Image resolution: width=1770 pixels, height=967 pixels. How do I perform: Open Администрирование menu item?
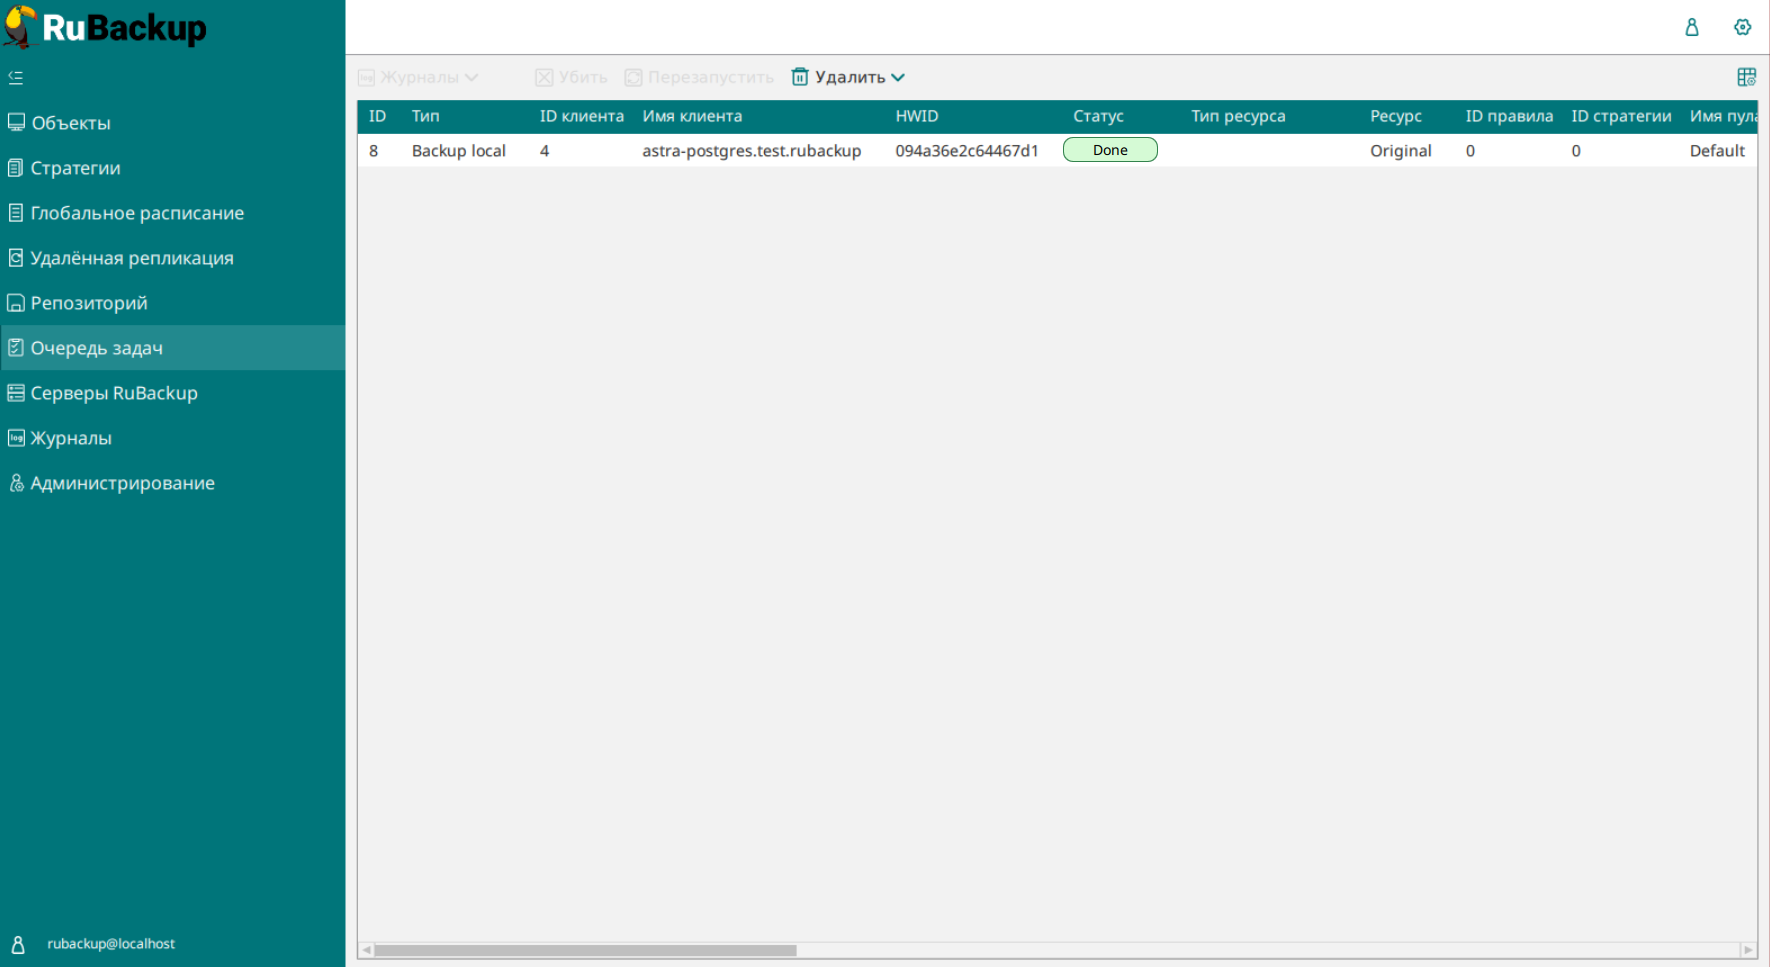[122, 483]
